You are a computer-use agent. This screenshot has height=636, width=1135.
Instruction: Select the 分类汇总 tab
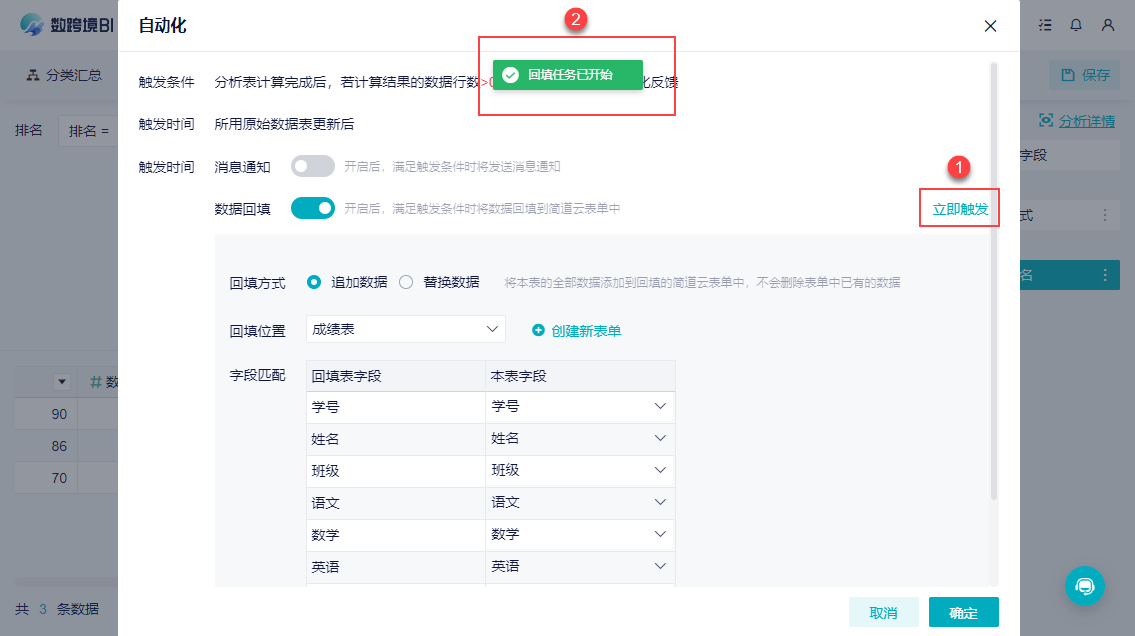point(65,75)
